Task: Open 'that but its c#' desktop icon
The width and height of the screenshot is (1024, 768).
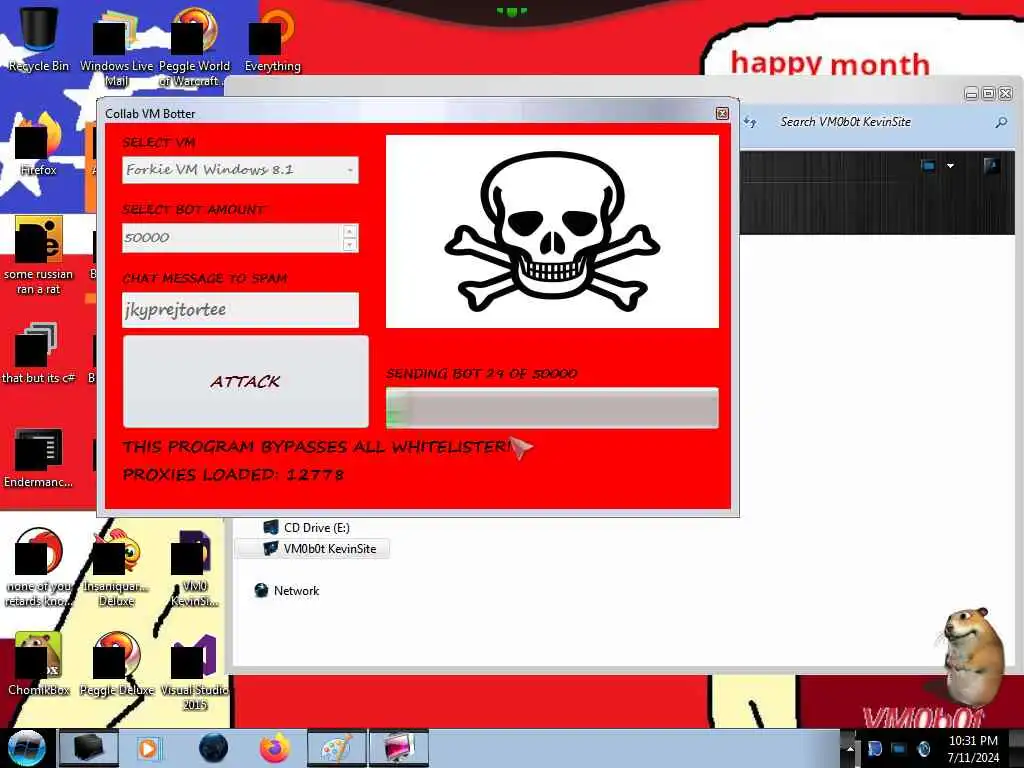Action: pyautogui.click(x=39, y=353)
